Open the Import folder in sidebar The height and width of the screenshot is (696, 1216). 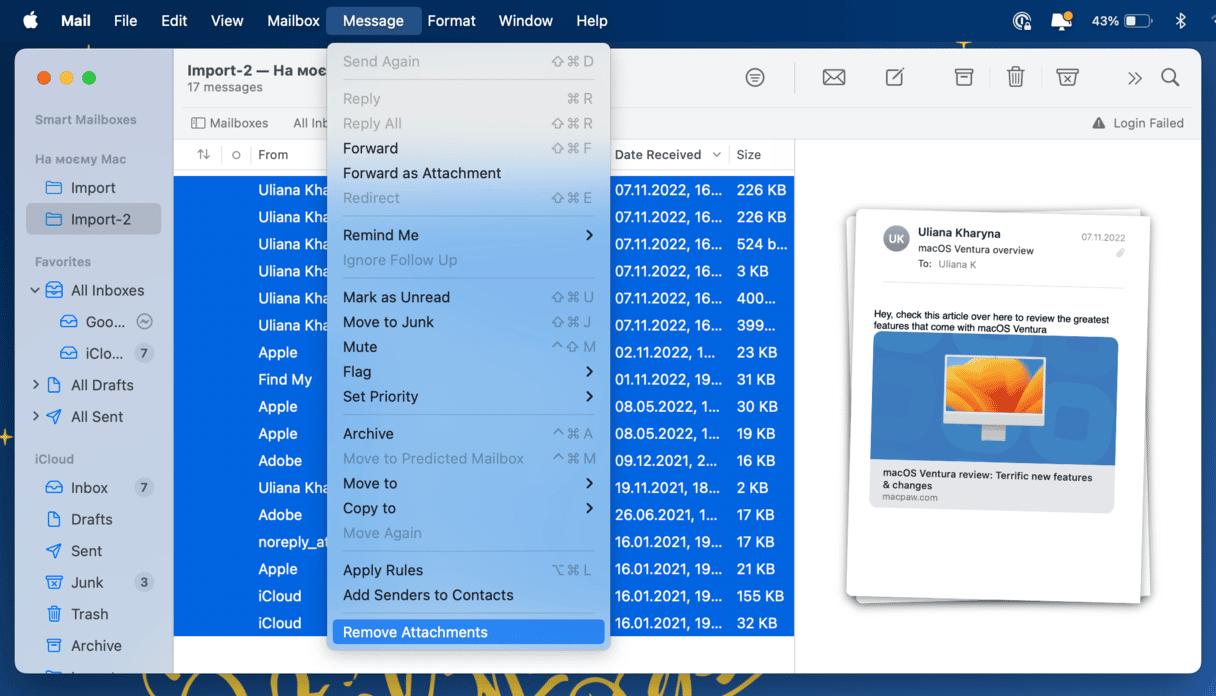coord(93,188)
